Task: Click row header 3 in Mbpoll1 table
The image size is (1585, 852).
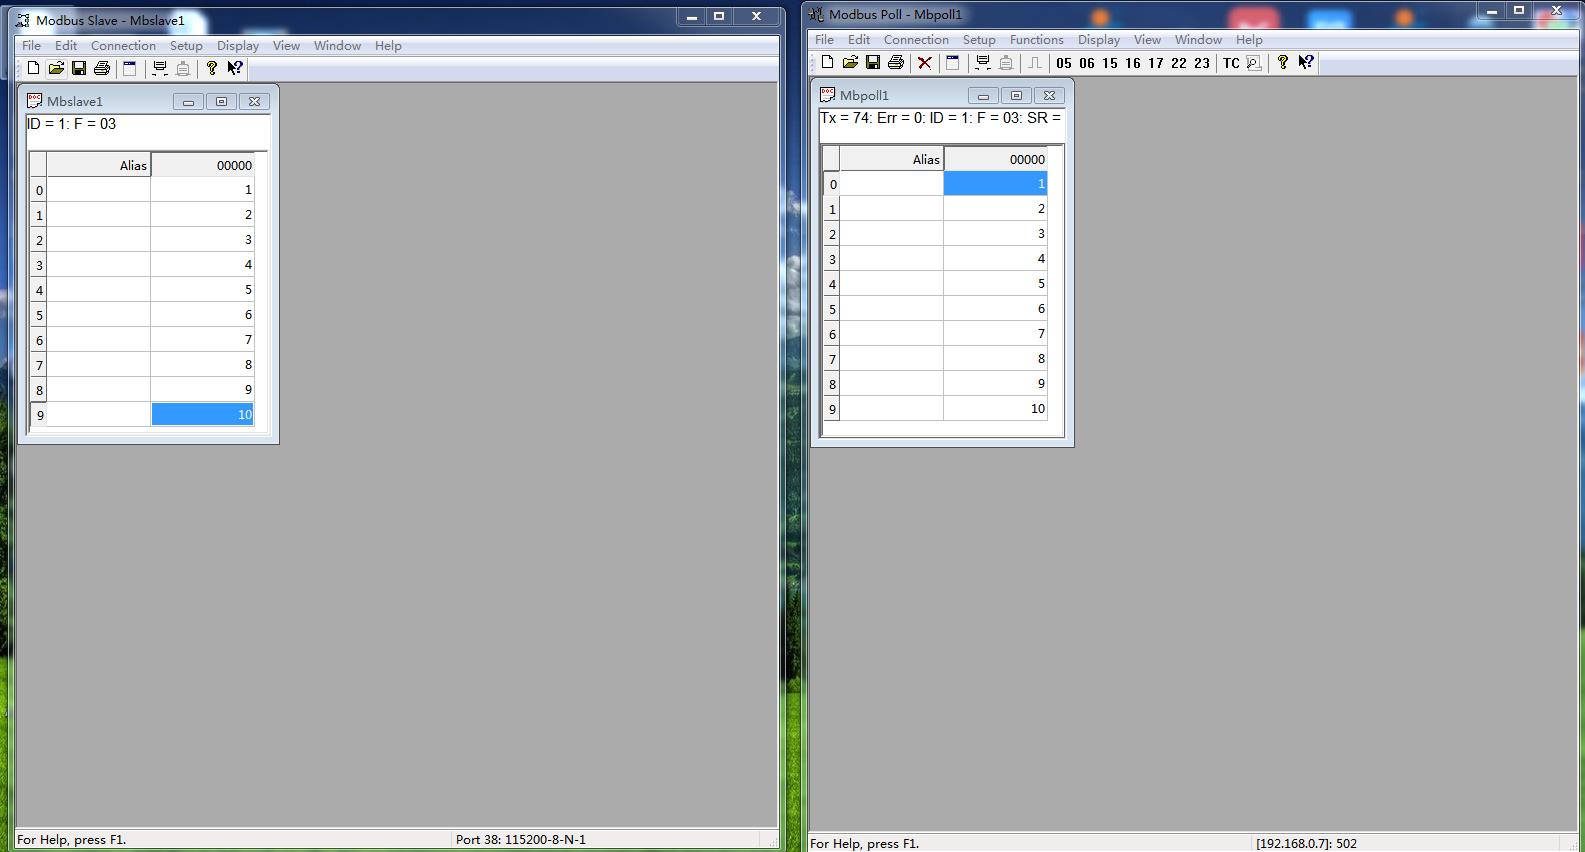Action: (832, 259)
